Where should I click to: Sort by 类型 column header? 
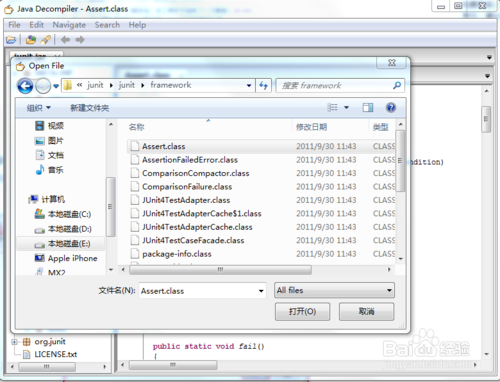point(382,127)
